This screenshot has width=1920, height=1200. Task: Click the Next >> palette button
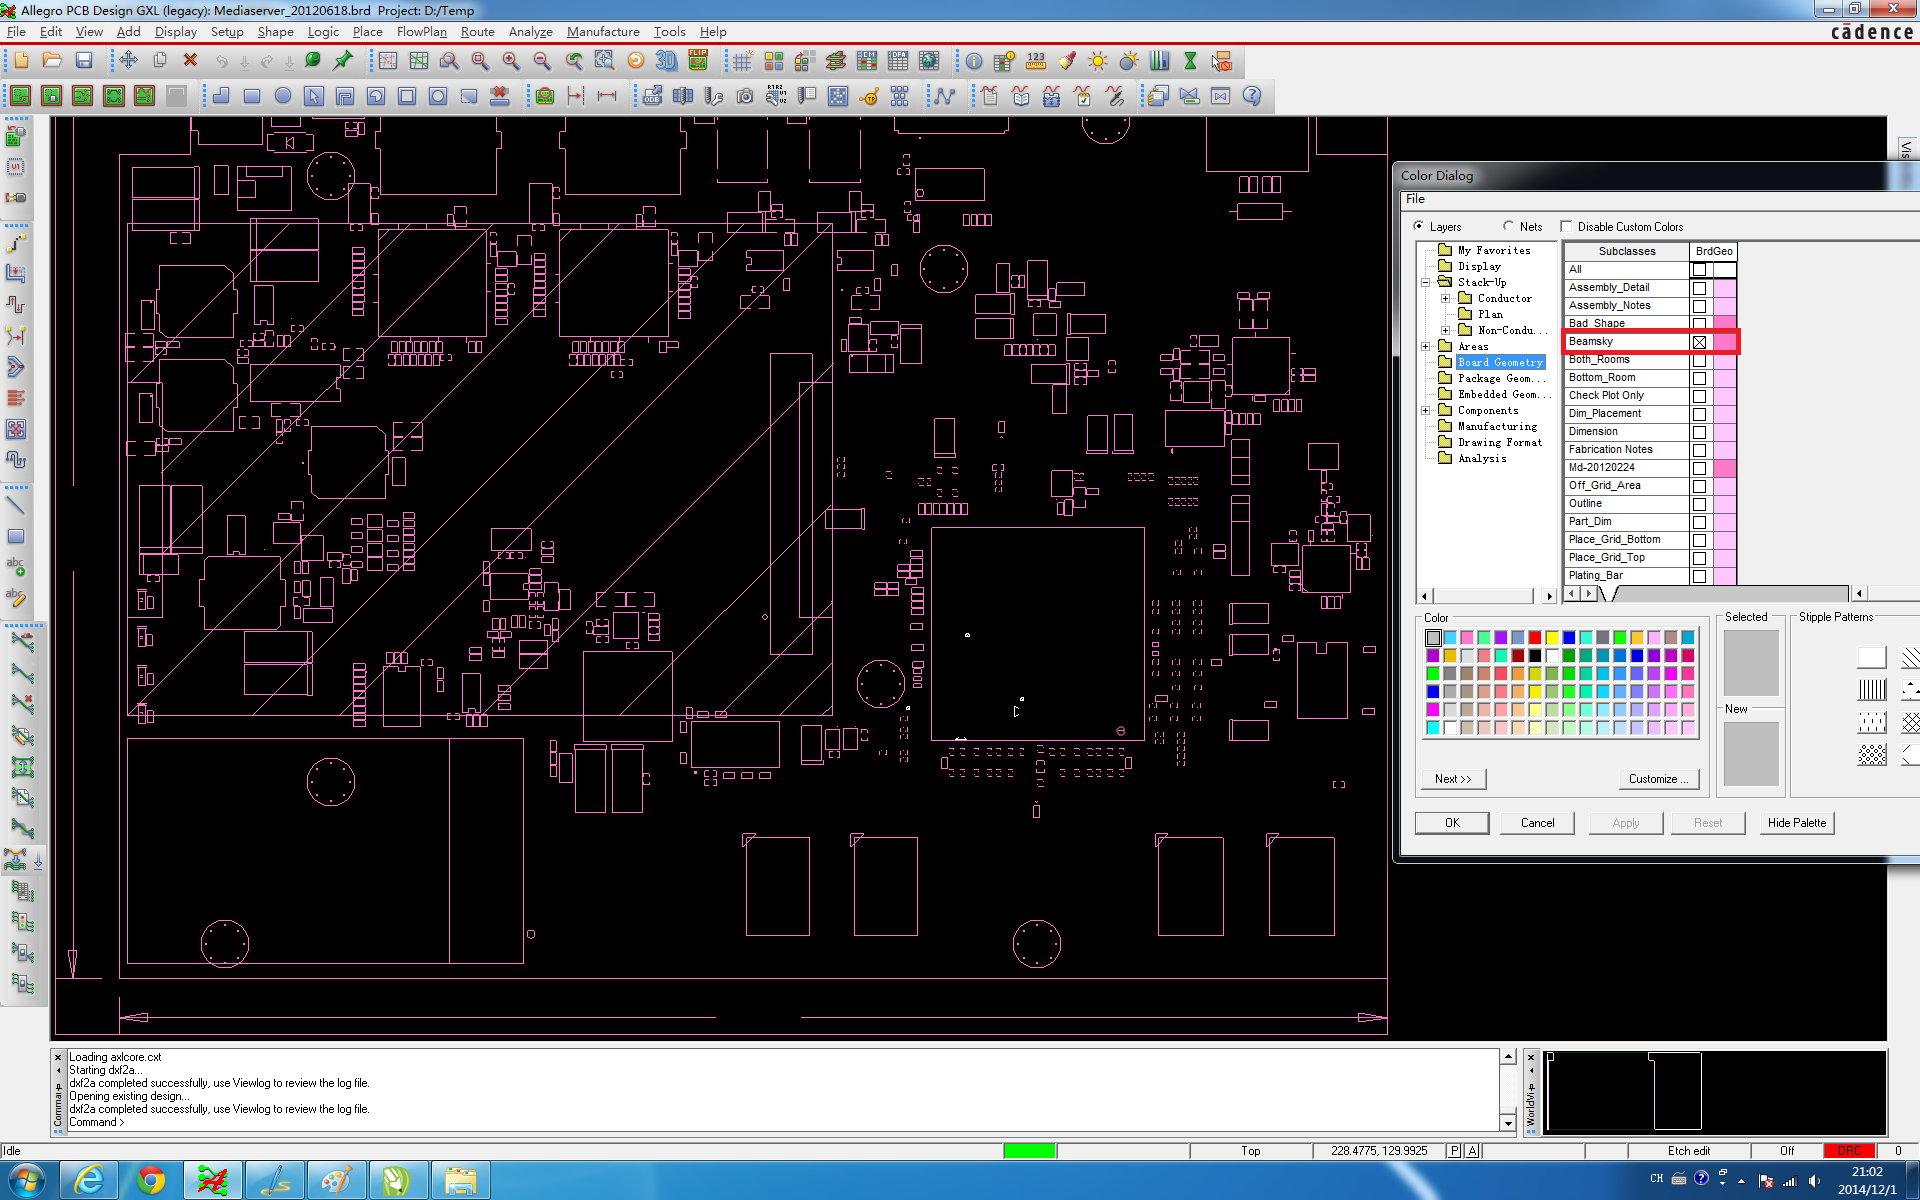click(x=1453, y=779)
